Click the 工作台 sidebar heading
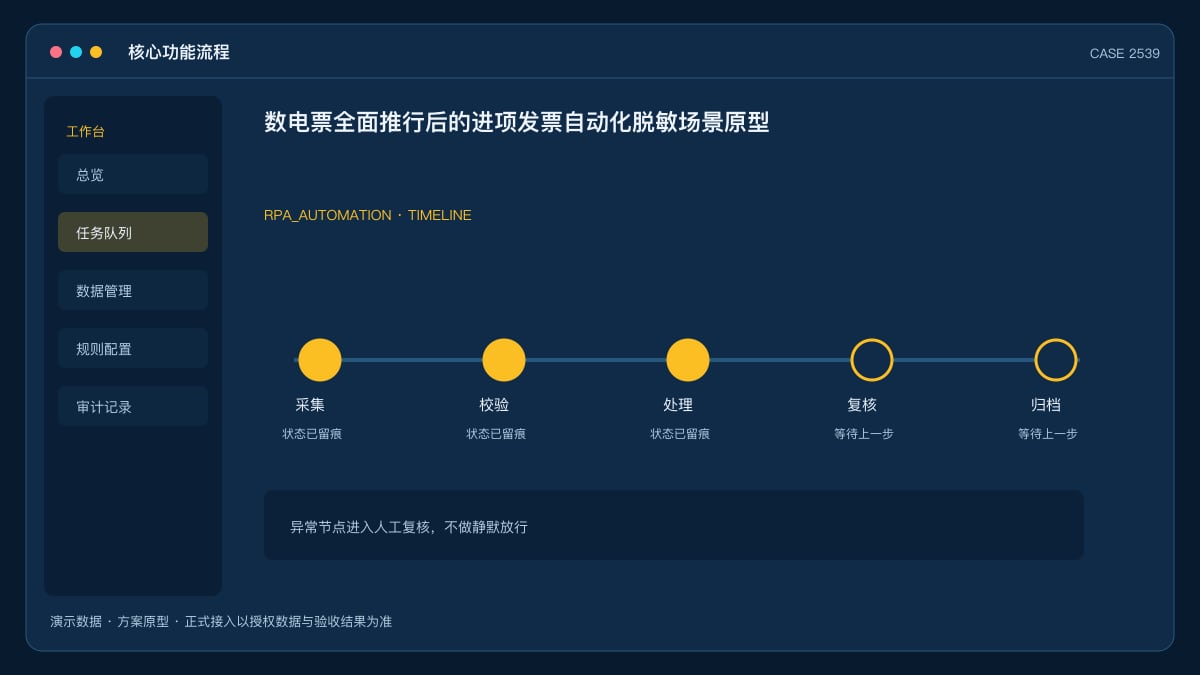1200x675 pixels. click(x=86, y=131)
